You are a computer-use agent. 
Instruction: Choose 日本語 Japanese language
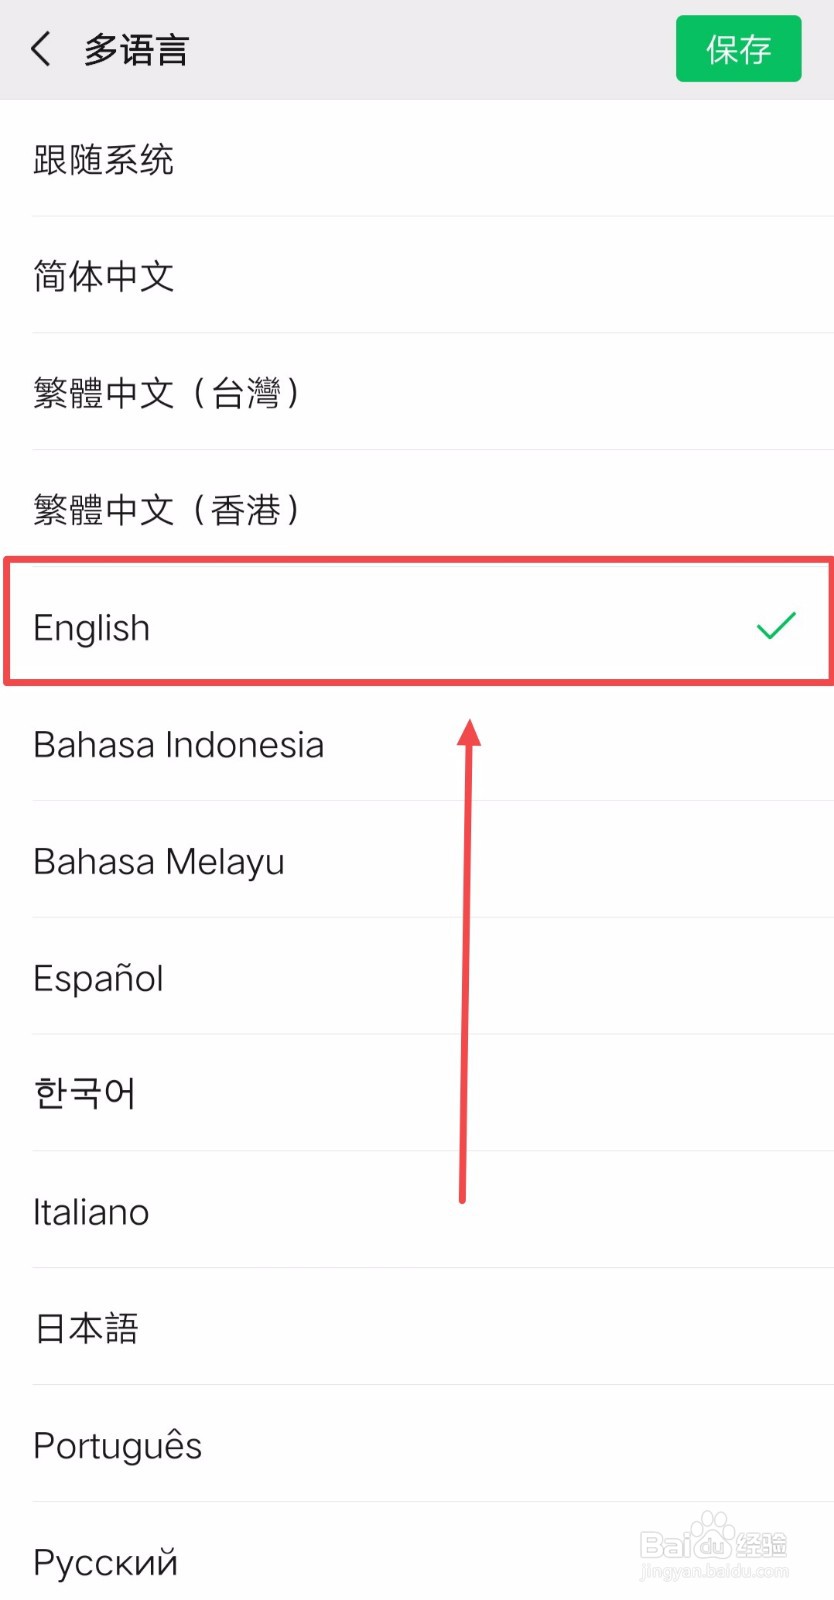click(87, 1329)
